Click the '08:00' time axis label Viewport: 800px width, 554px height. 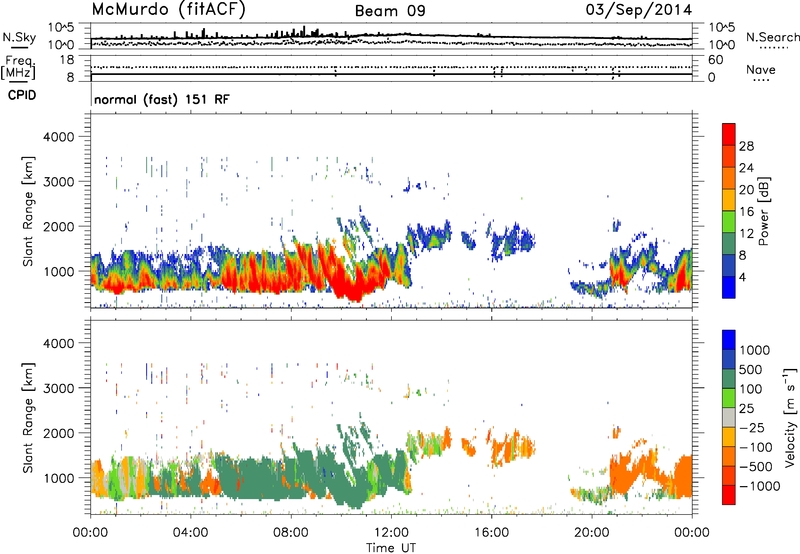(x=291, y=533)
